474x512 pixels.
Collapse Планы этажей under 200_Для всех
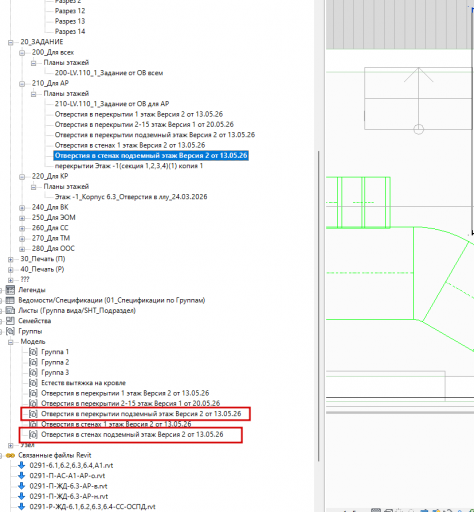point(33,63)
